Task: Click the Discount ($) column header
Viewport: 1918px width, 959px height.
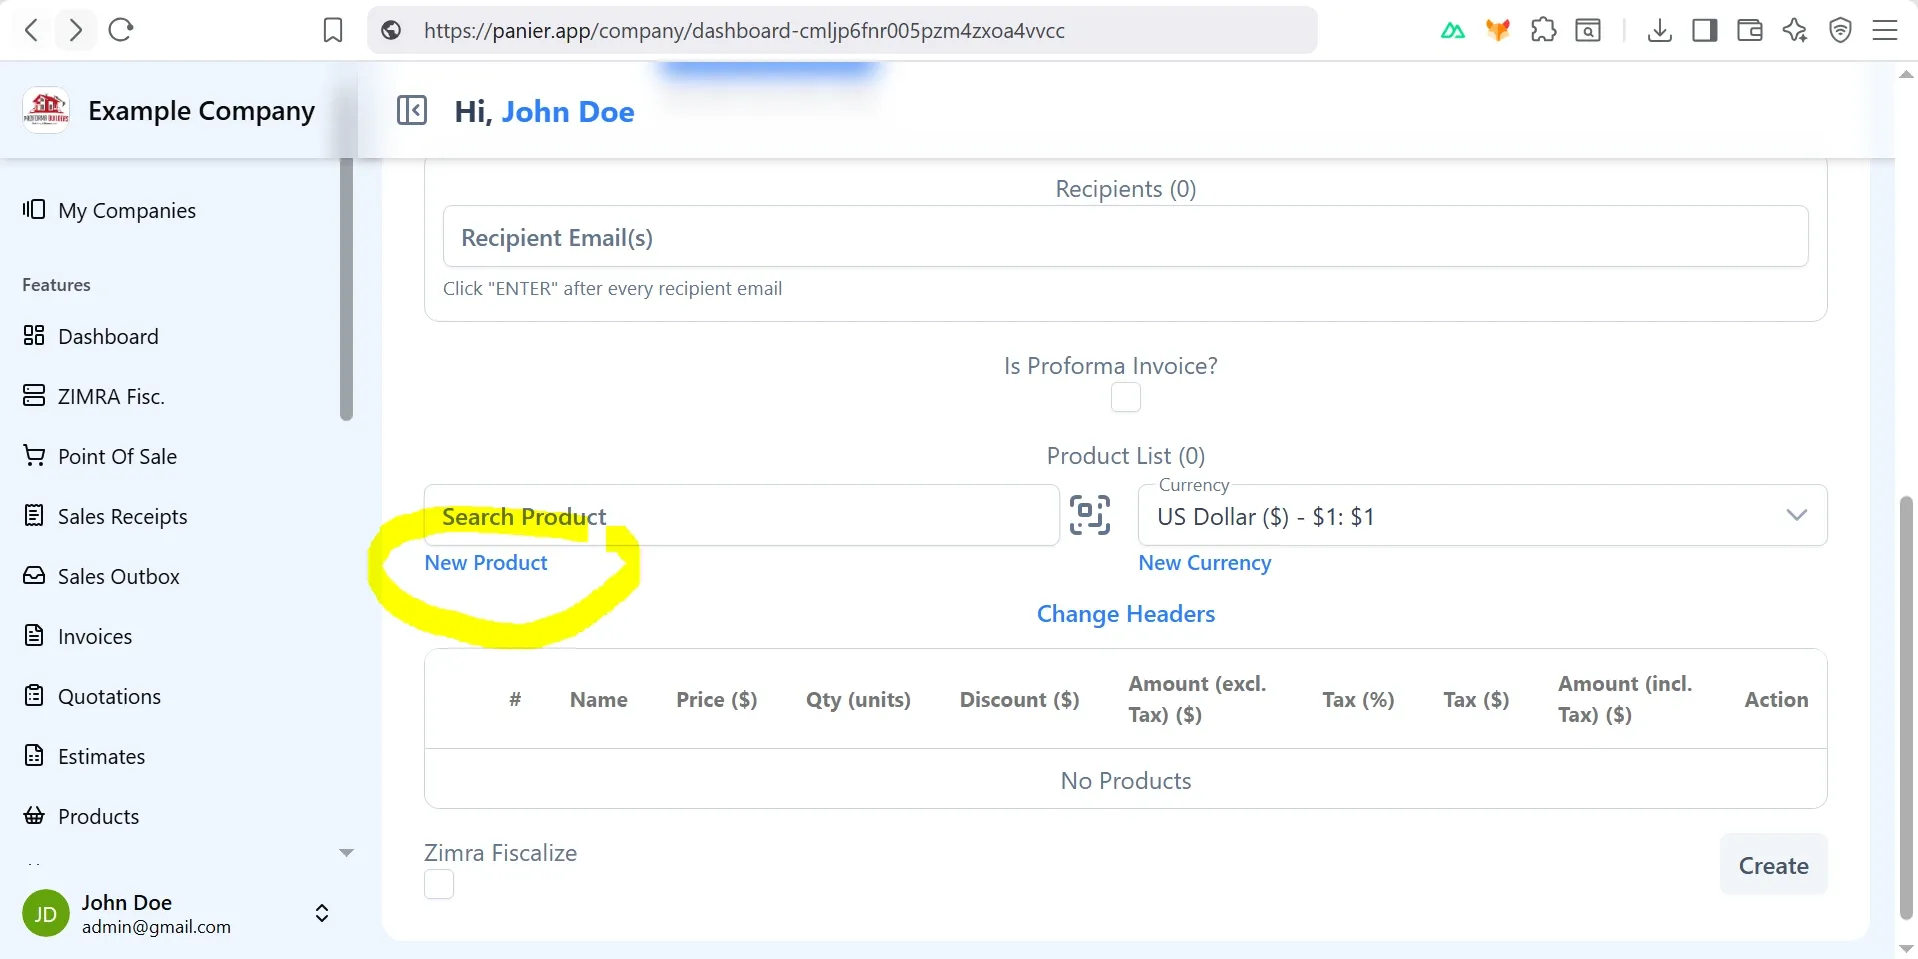Action: (x=1020, y=699)
